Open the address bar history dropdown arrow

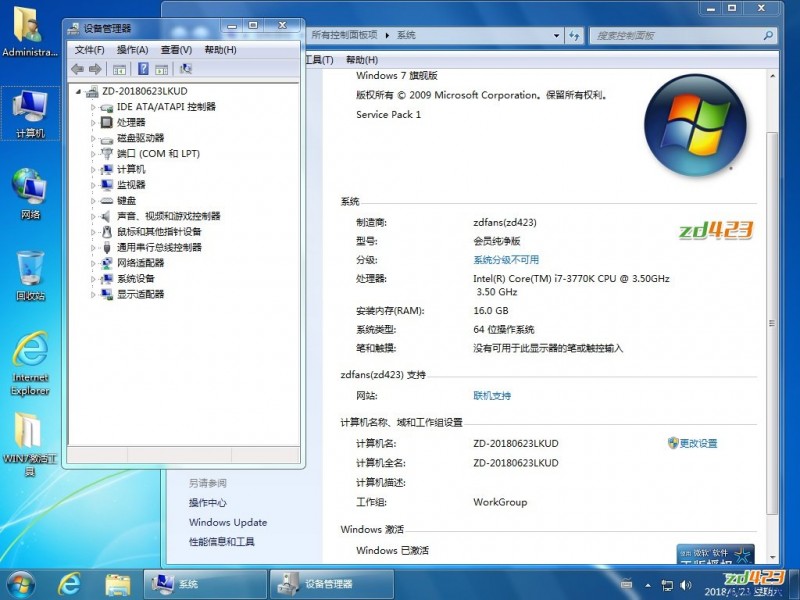(557, 36)
